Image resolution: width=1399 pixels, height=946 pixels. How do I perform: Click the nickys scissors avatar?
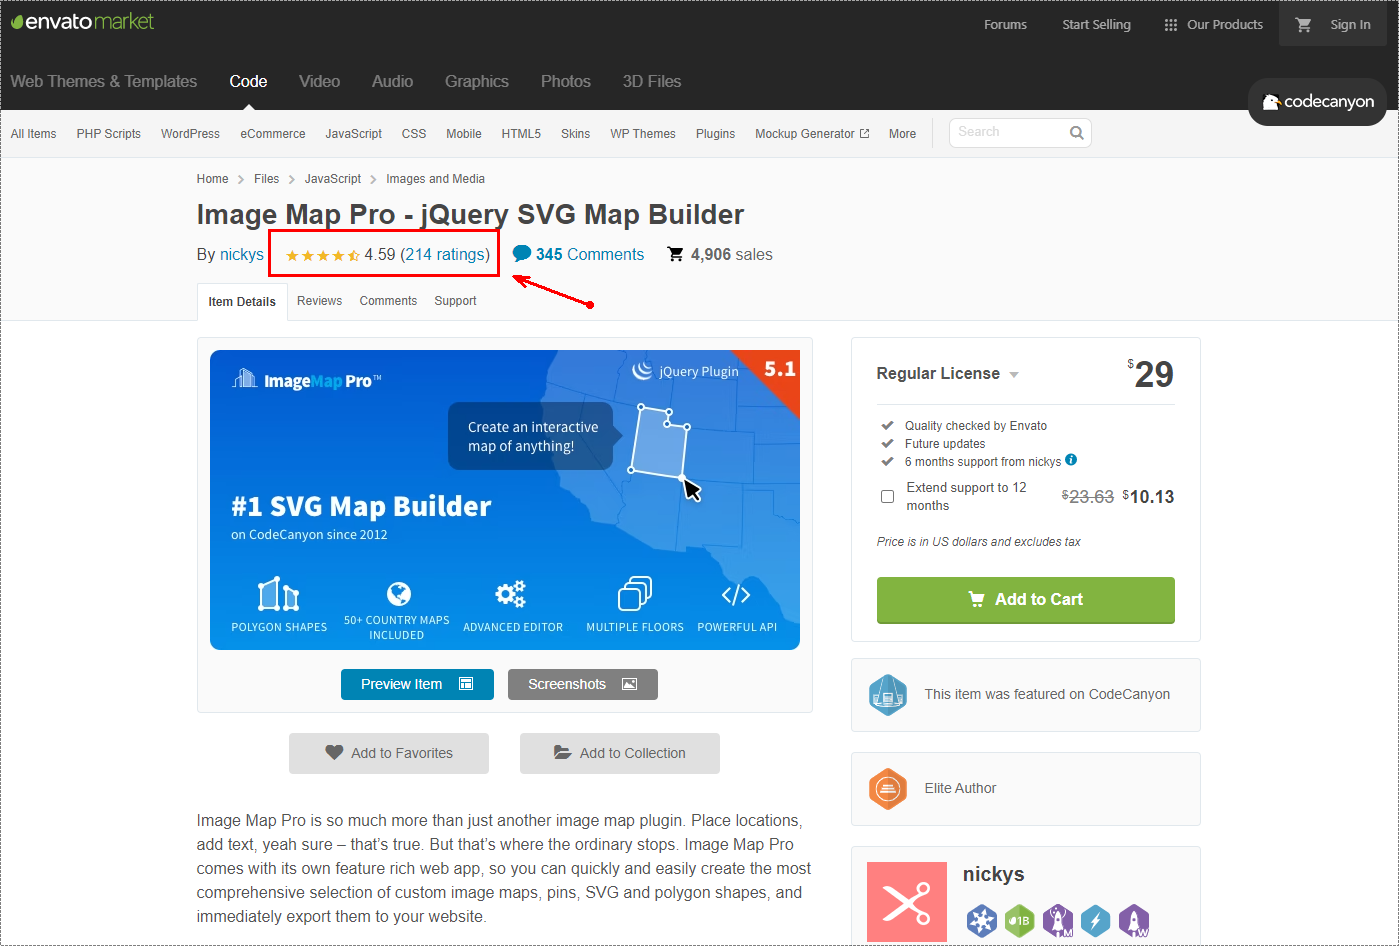[x=907, y=902]
